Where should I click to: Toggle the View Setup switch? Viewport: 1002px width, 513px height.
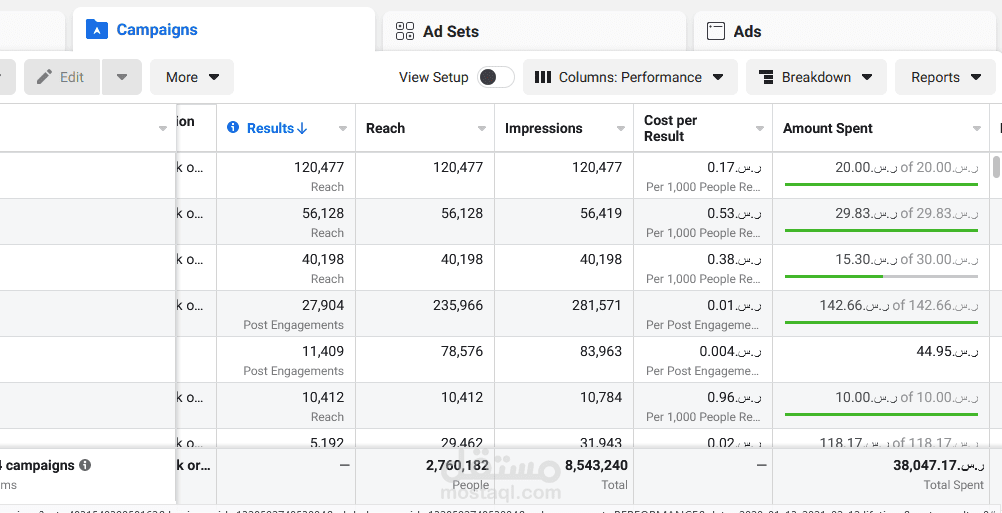496,77
